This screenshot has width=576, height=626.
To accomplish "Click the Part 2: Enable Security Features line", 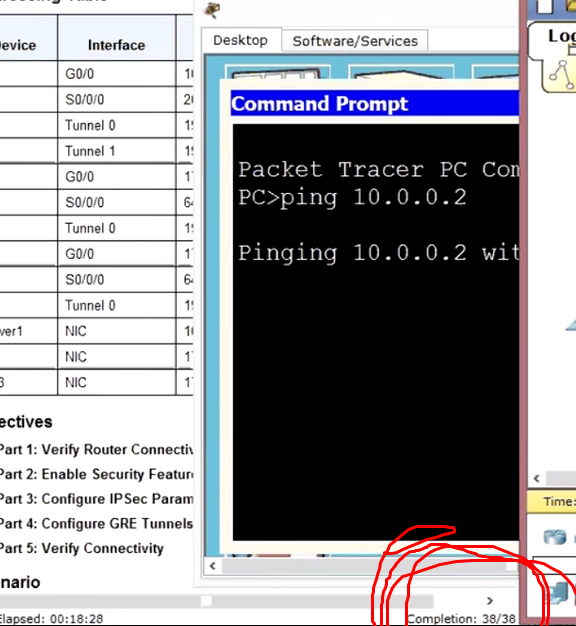I will (96, 474).
